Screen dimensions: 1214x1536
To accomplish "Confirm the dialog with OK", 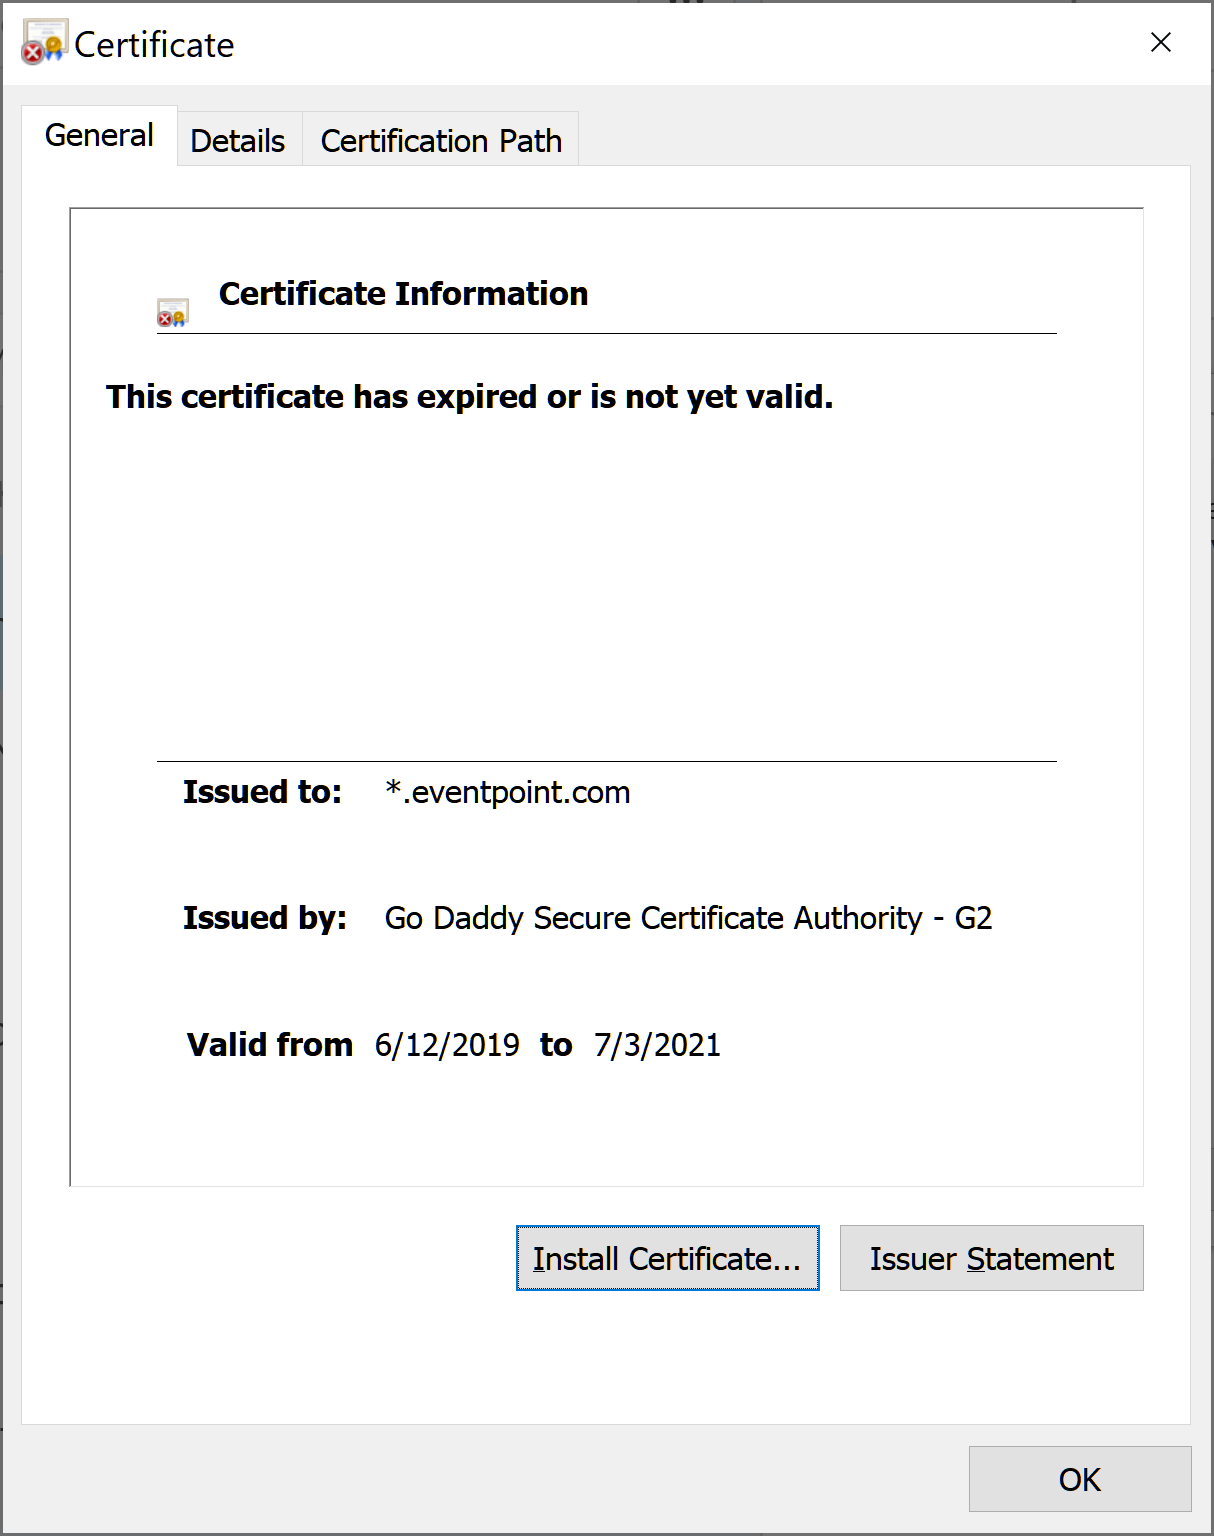I will 1079,1479.
